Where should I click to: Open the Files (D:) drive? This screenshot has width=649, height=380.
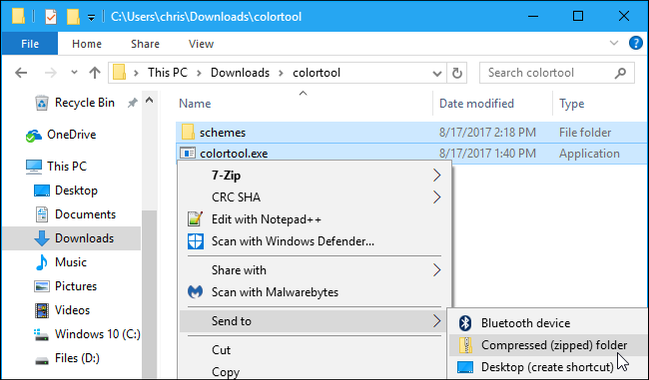pyautogui.click(x=67, y=358)
